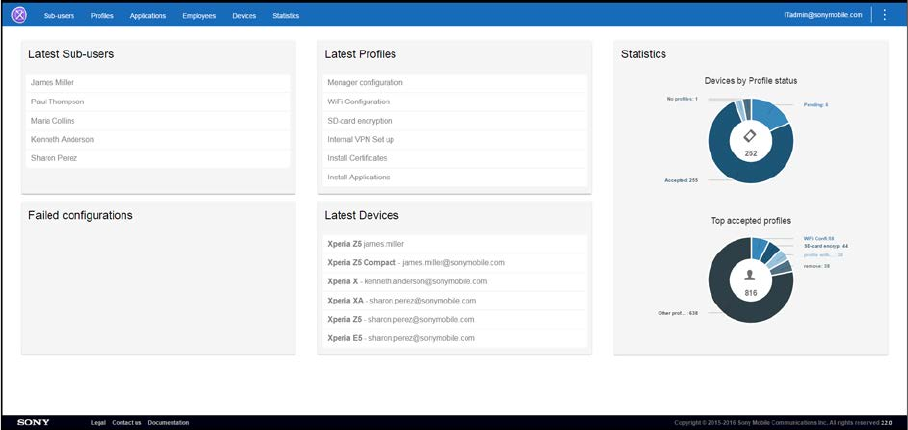Image resolution: width=908 pixels, height=430 pixels.
Task: Open the Internal VPN Set up profile
Action: 455,139
